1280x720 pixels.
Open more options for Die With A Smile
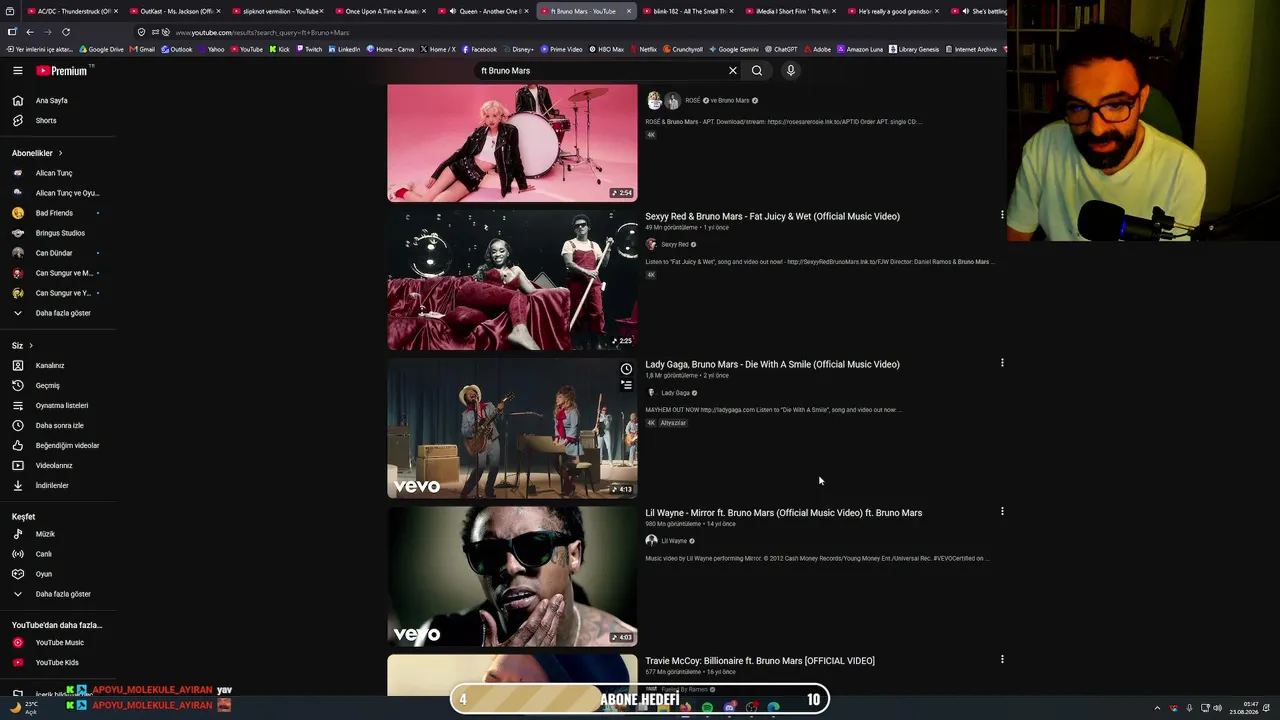tap(1002, 363)
